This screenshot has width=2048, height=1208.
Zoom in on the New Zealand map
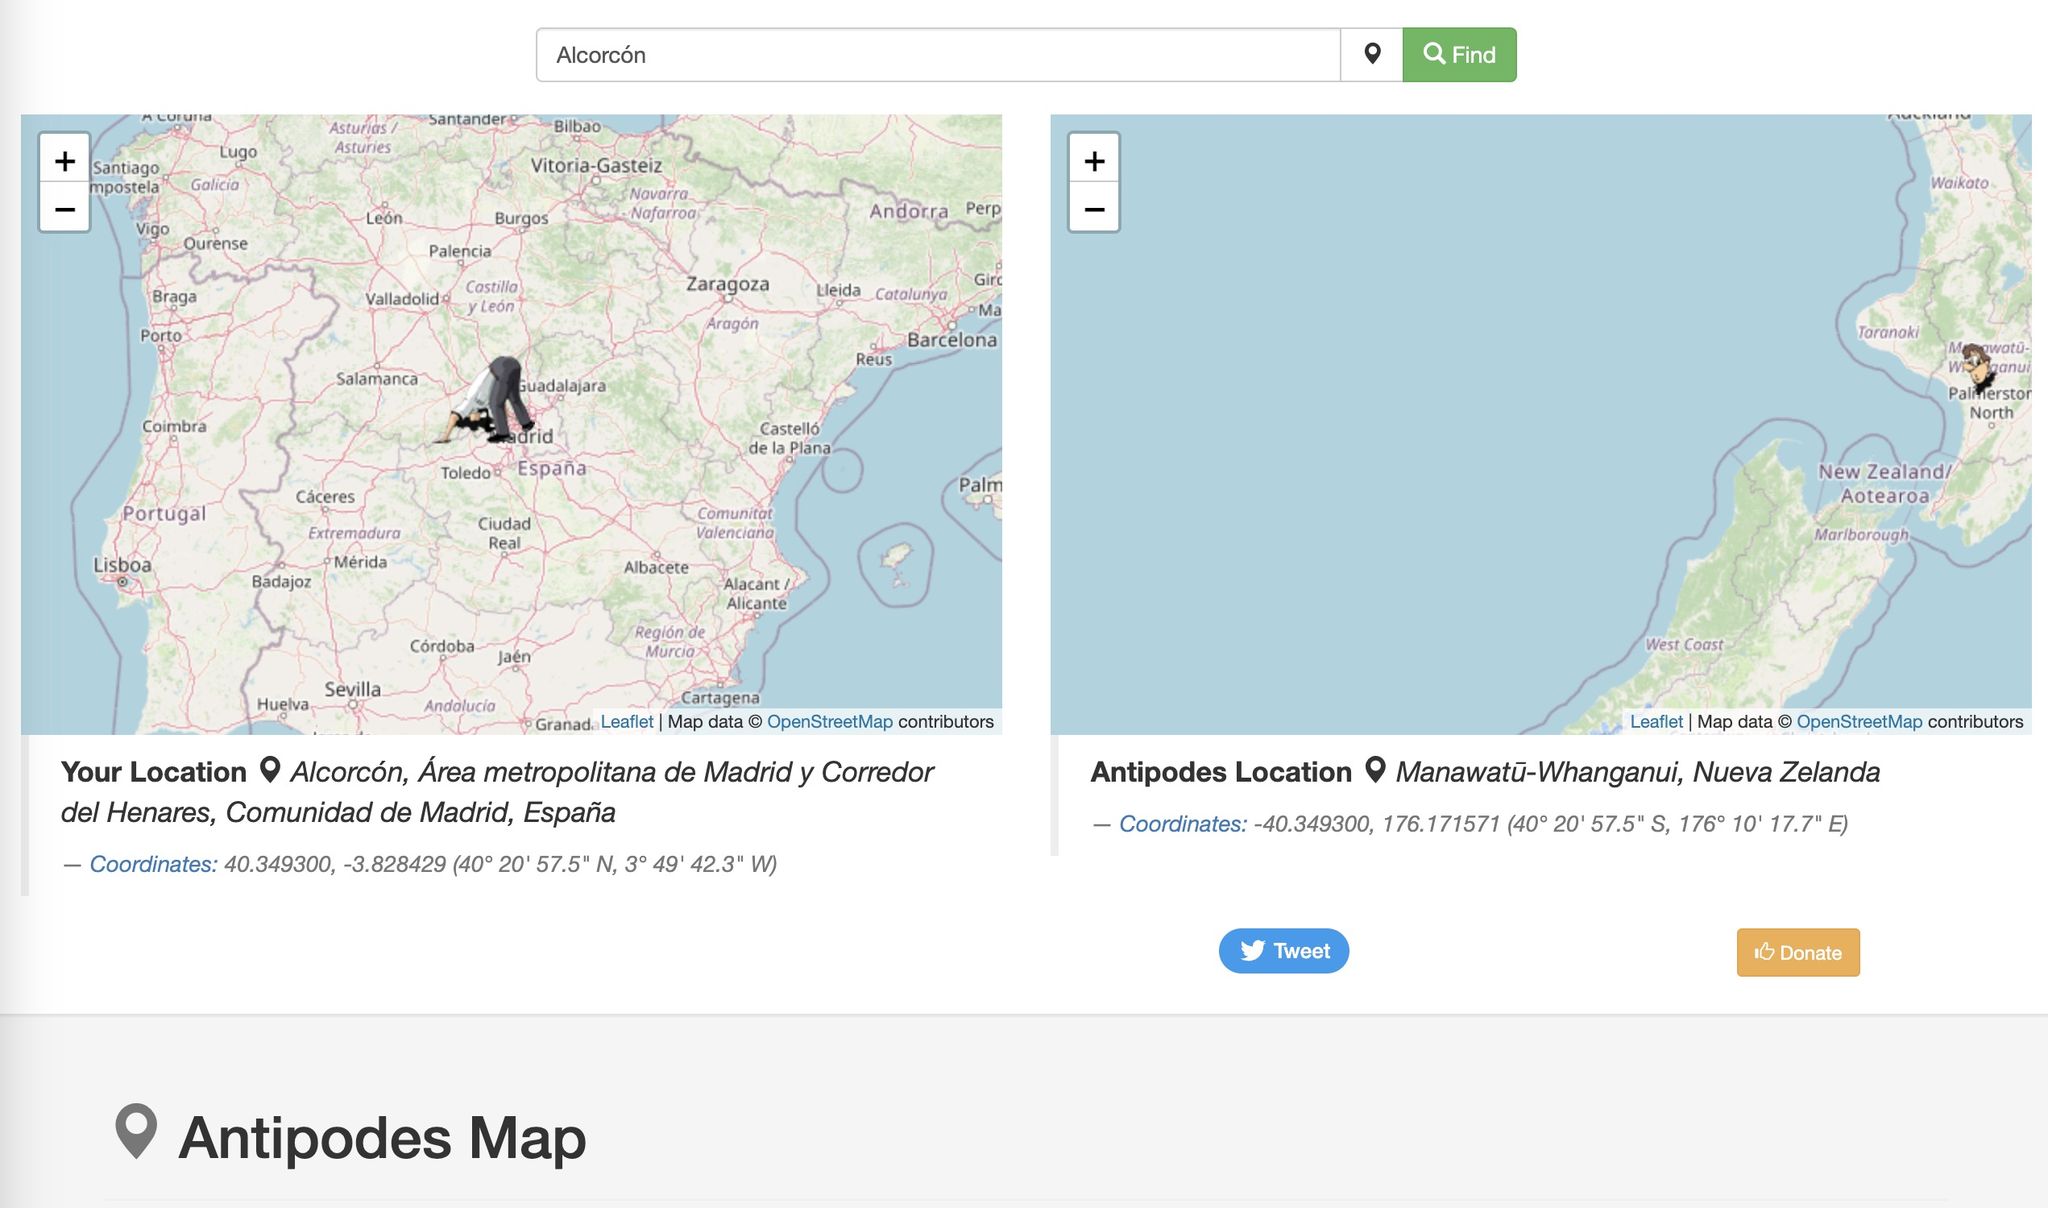tap(1093, 160)
